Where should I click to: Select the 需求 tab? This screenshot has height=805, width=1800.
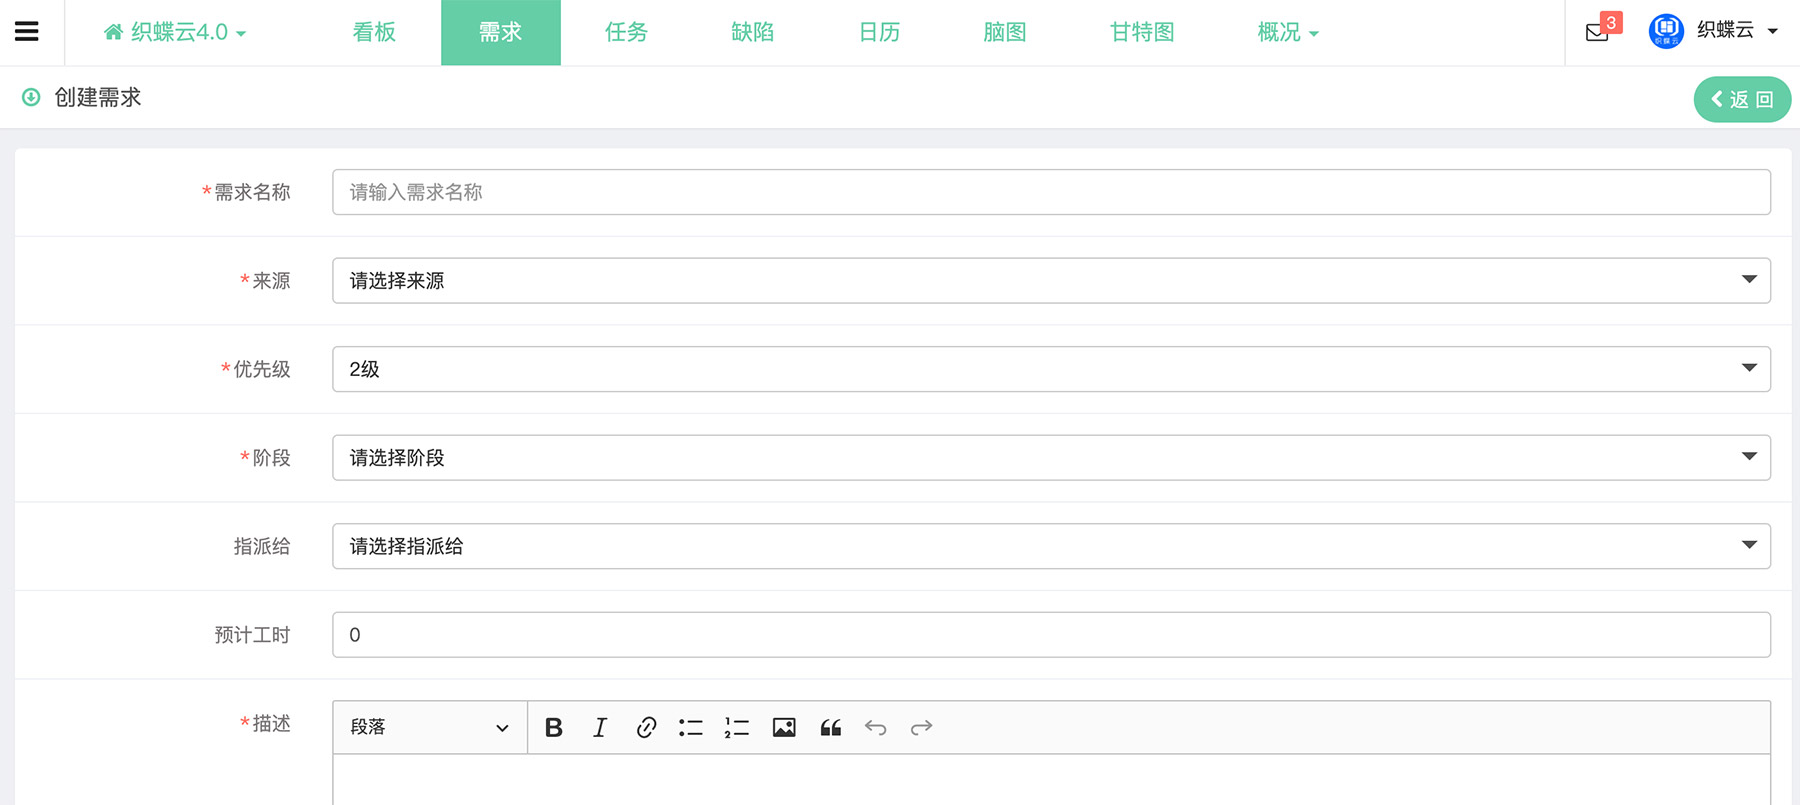point(501,32)
